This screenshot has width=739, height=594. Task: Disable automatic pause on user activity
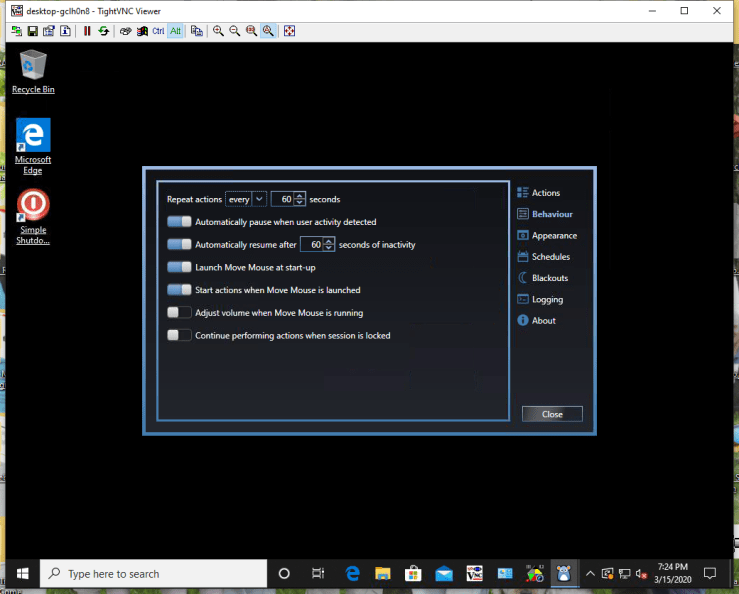tap(179, 222)
